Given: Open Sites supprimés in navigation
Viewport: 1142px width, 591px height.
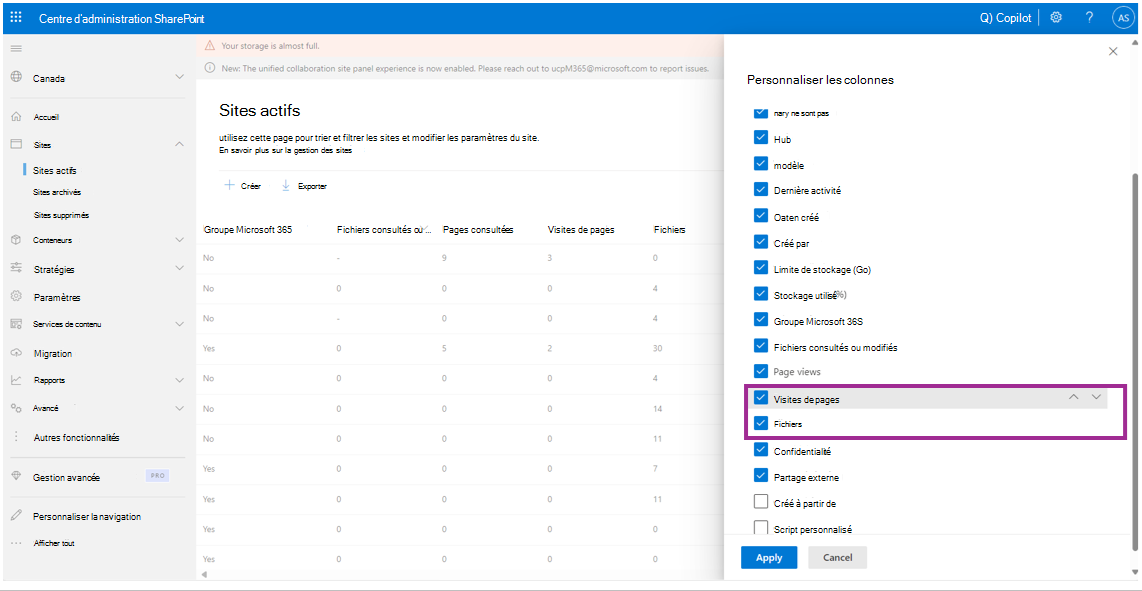Looking at the screenshot, I should pyautogui.click(x=61, y=215).
